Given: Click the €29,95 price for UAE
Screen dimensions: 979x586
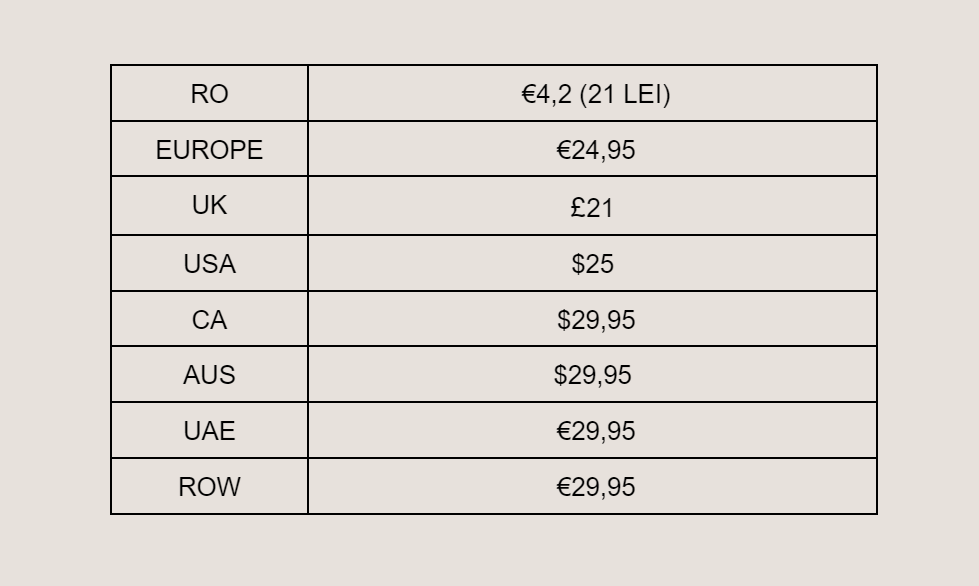Looking at the screenshot, I should click(596, 431).
